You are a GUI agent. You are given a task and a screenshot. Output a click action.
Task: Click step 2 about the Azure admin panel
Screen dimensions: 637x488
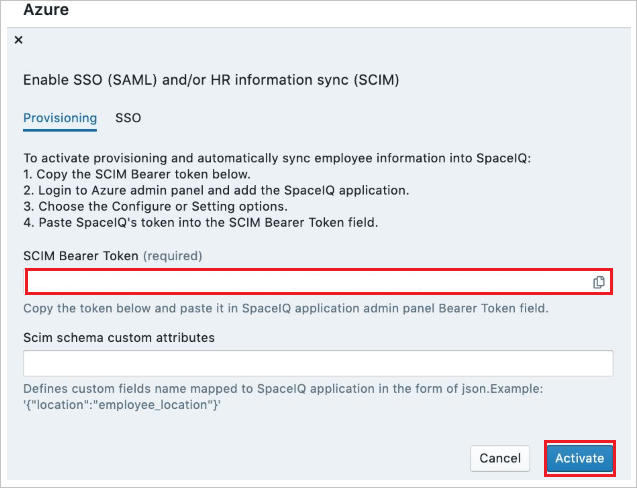pyautogui.click(x=216, y=191)
